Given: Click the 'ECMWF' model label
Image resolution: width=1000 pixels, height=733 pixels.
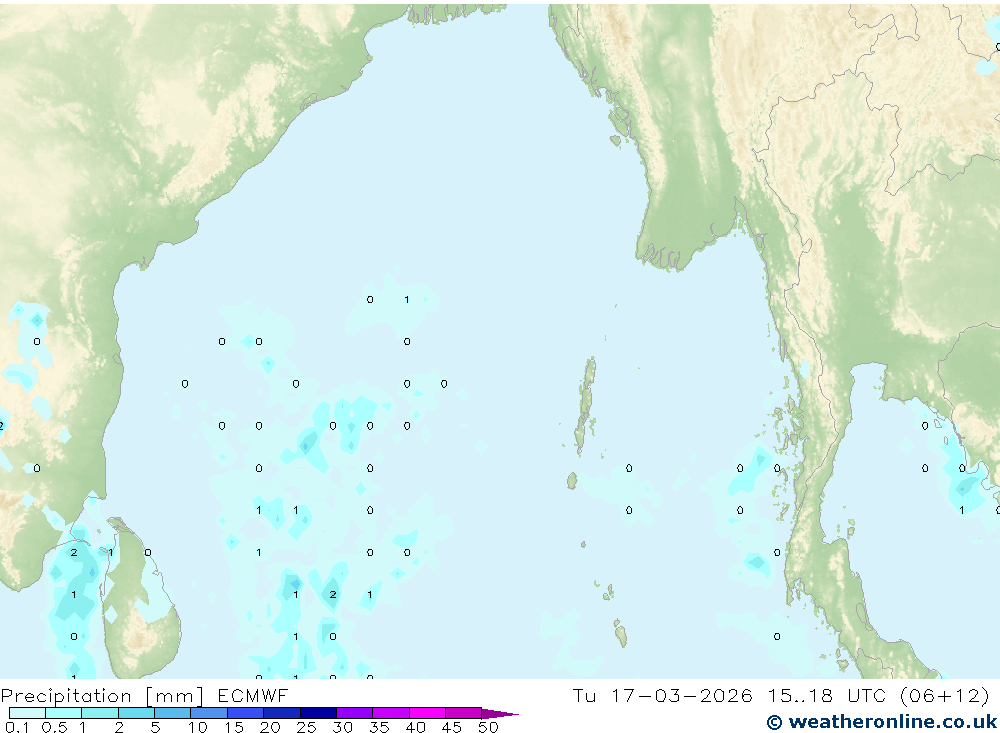Looking at the screenshot, I should tap(253, 695).
